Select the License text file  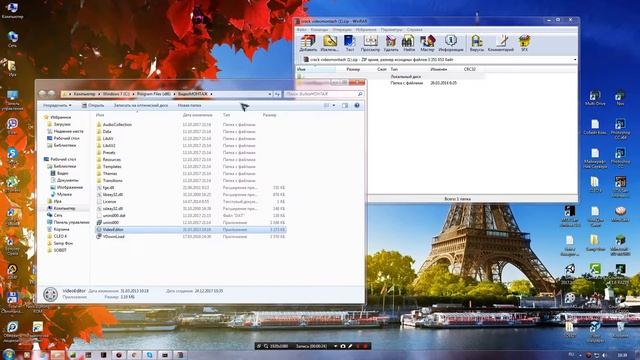coord(109,202)
